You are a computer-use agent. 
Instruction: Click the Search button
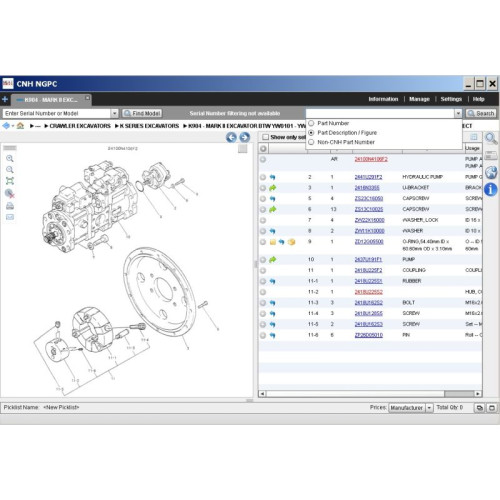[x=481, y=113]
